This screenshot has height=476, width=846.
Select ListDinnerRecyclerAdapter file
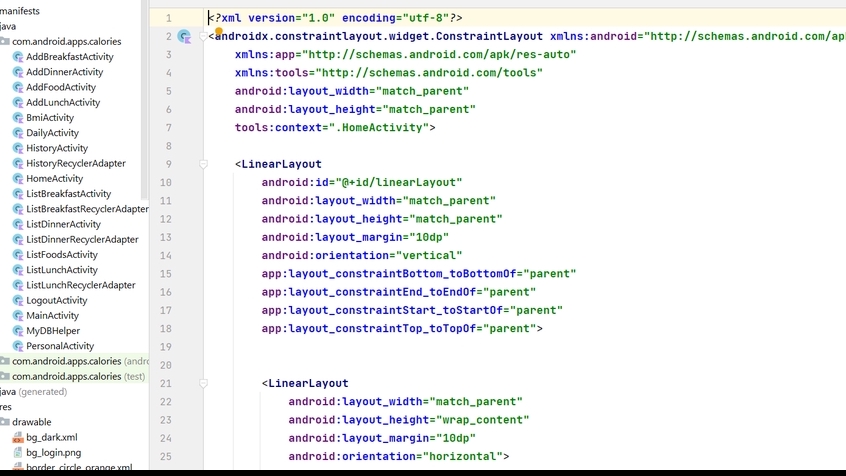82,239
